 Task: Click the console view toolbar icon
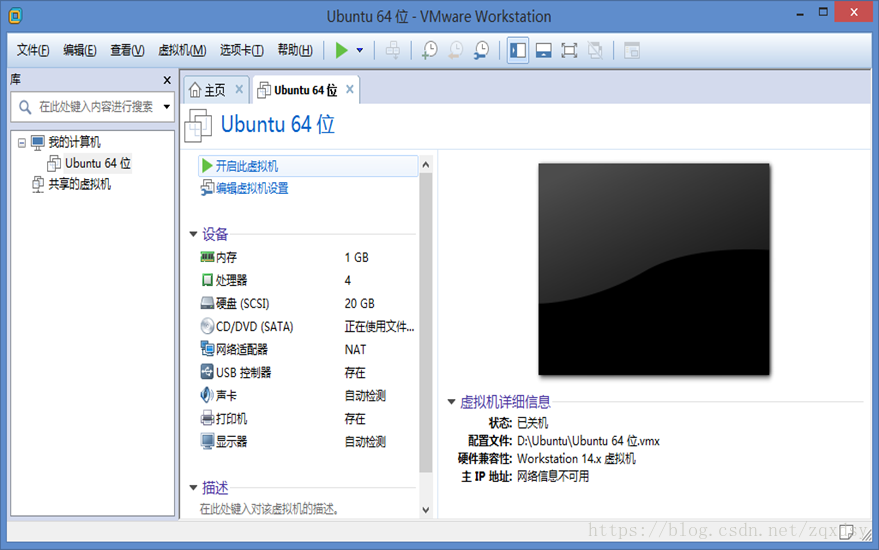pos(632,50)
